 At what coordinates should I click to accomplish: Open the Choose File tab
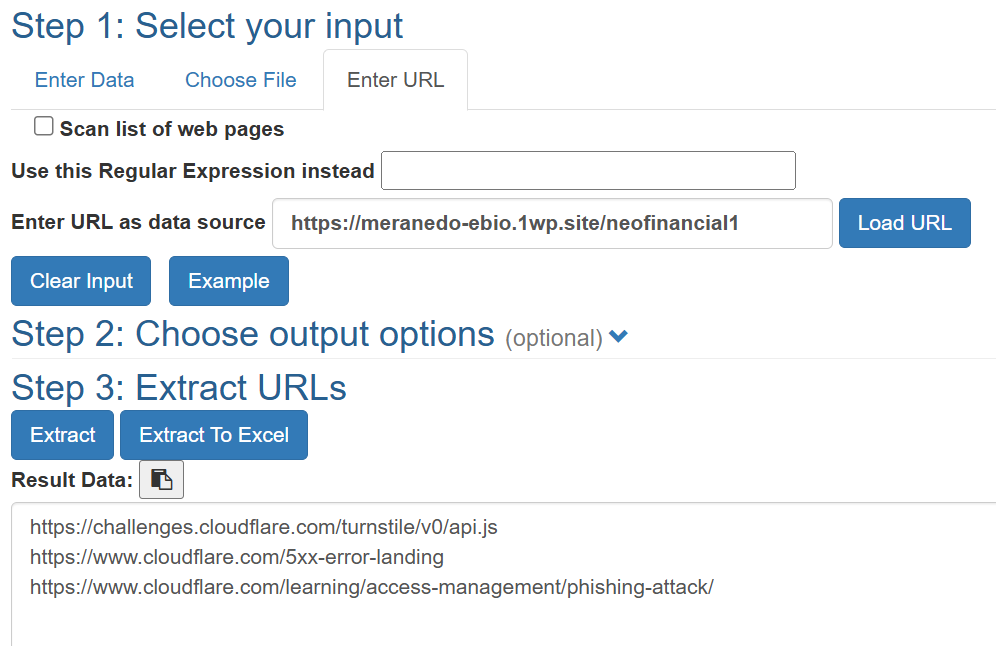click(x=241, y=80)
